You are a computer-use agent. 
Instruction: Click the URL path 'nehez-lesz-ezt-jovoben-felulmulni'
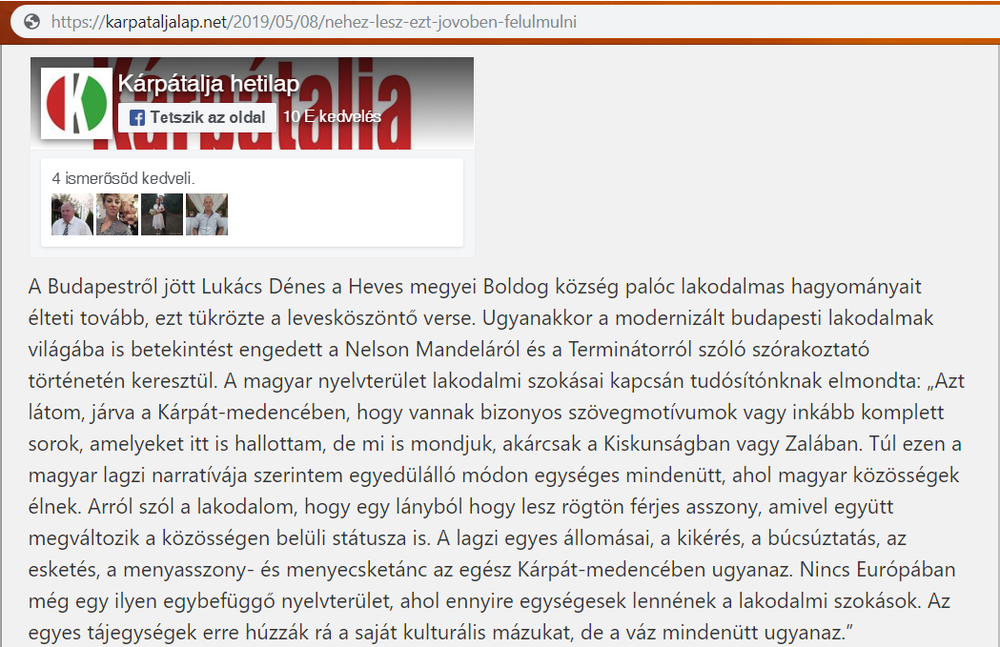454,21
